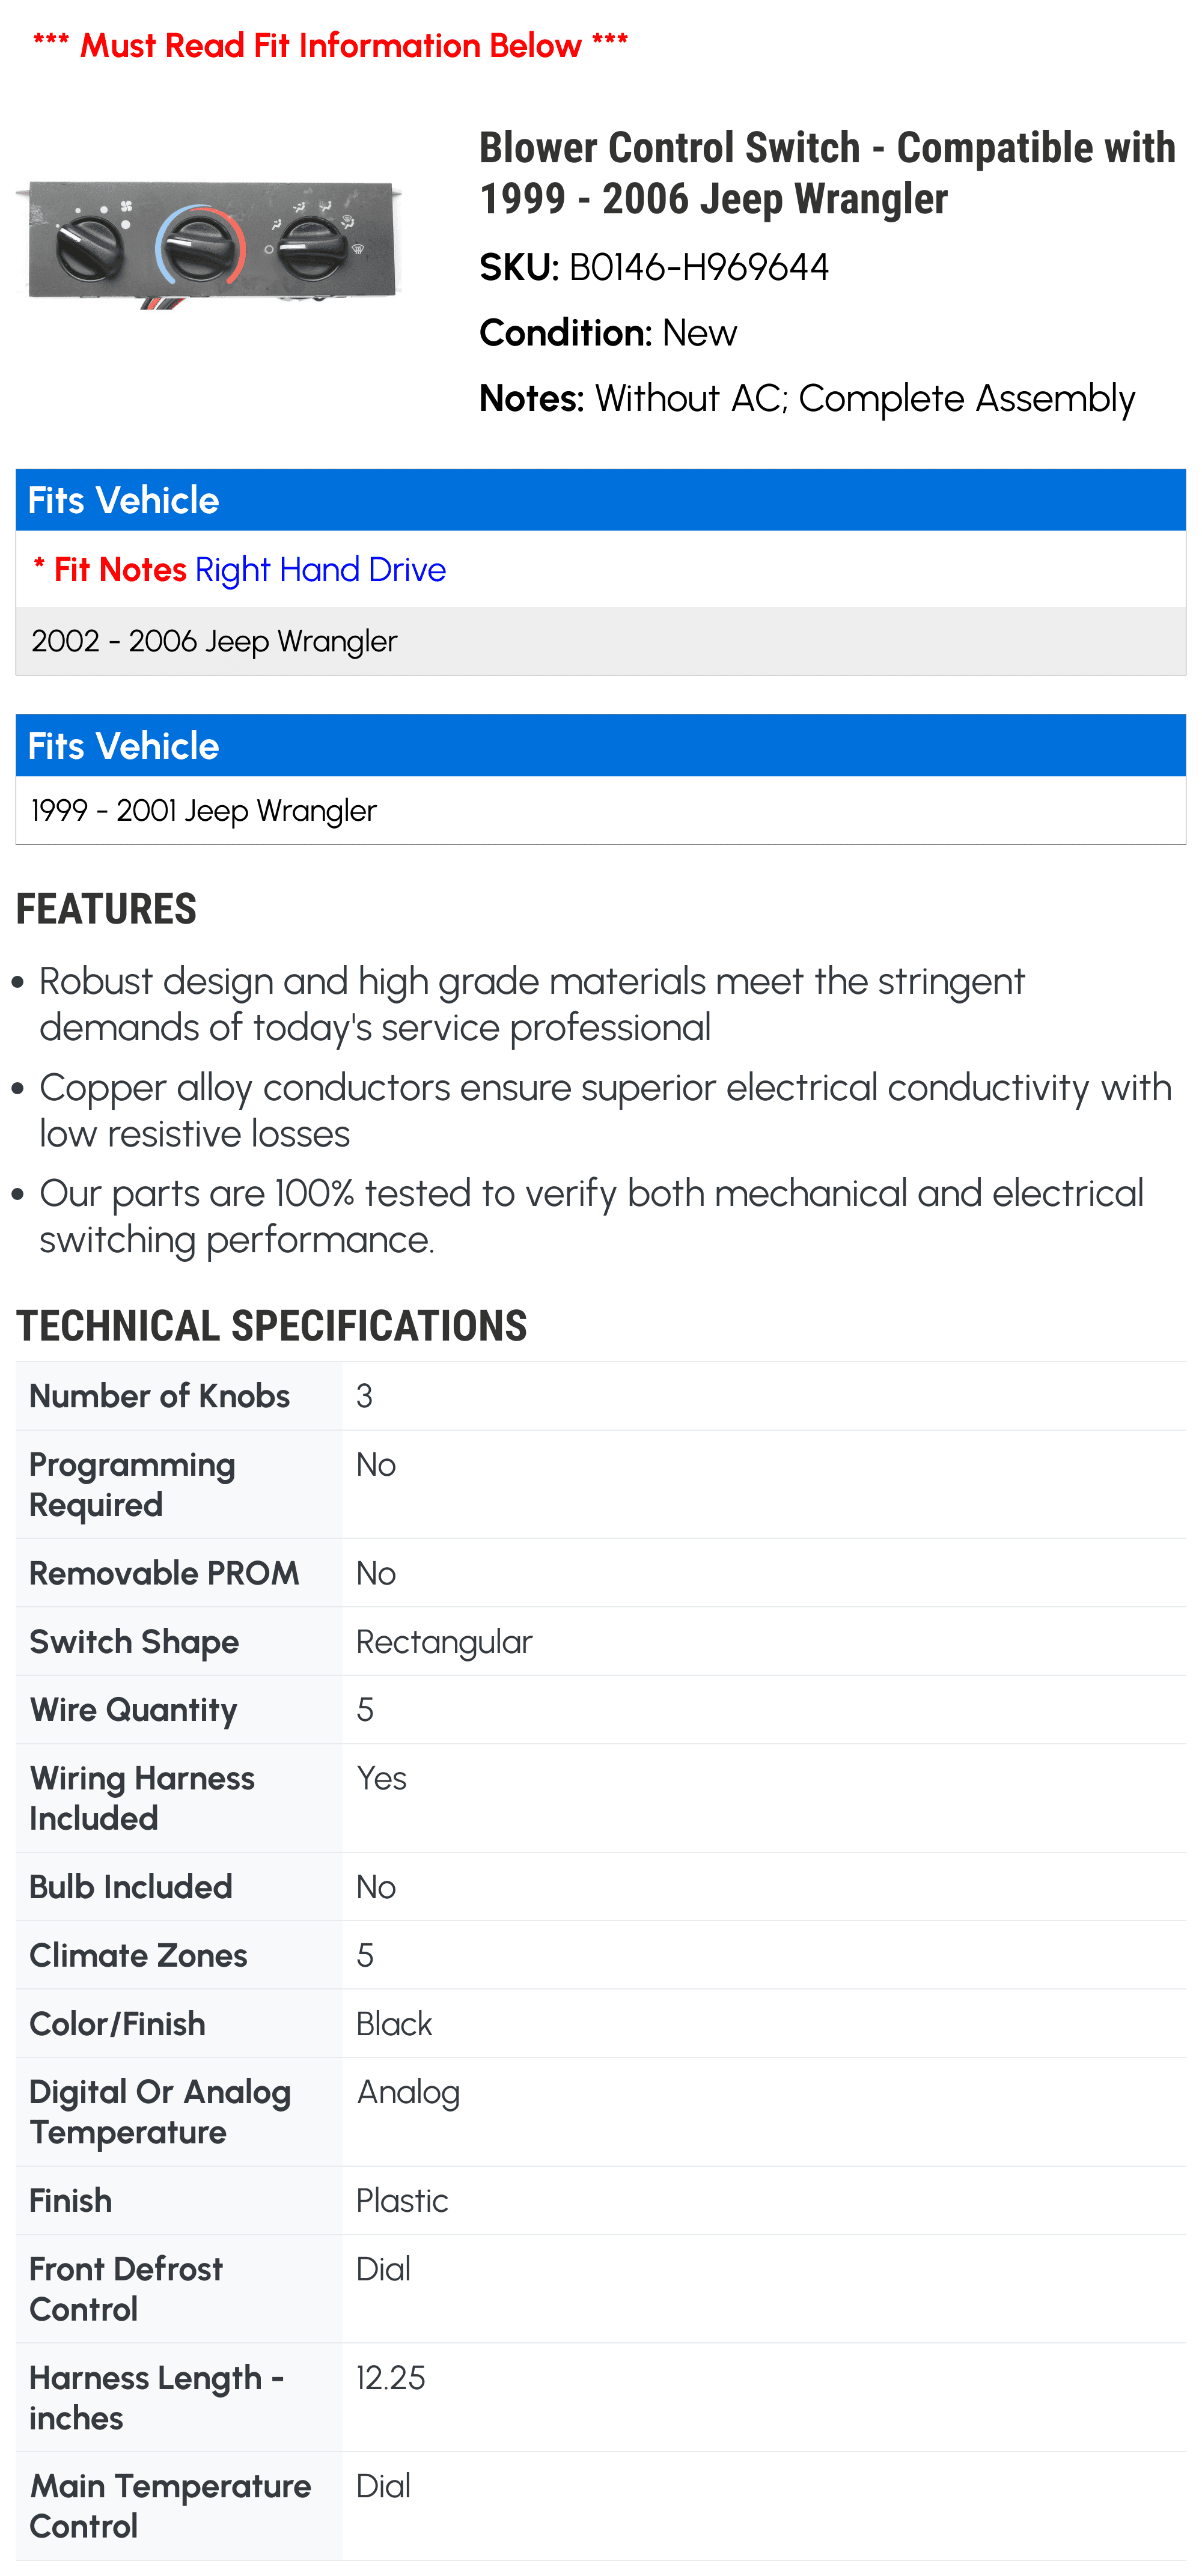Viewport: 1202px width, 2576px height.
Task: Select the second Fits Vehicle blue header
Action: click(601, 746)
